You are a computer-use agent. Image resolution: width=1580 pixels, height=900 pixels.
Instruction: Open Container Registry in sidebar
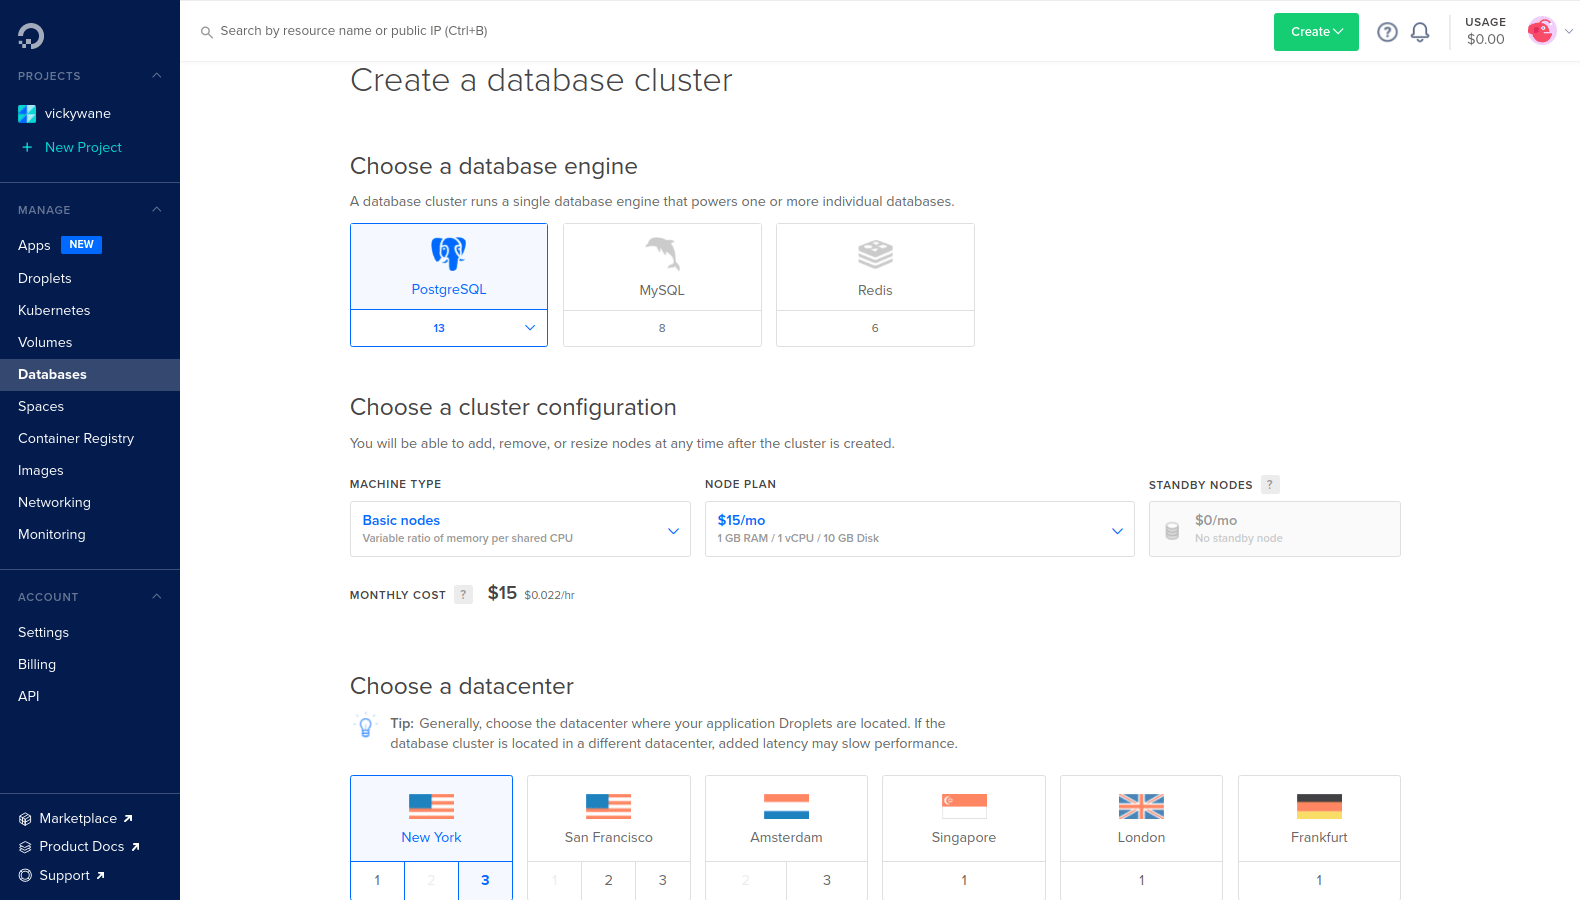(x=76, y=438)
